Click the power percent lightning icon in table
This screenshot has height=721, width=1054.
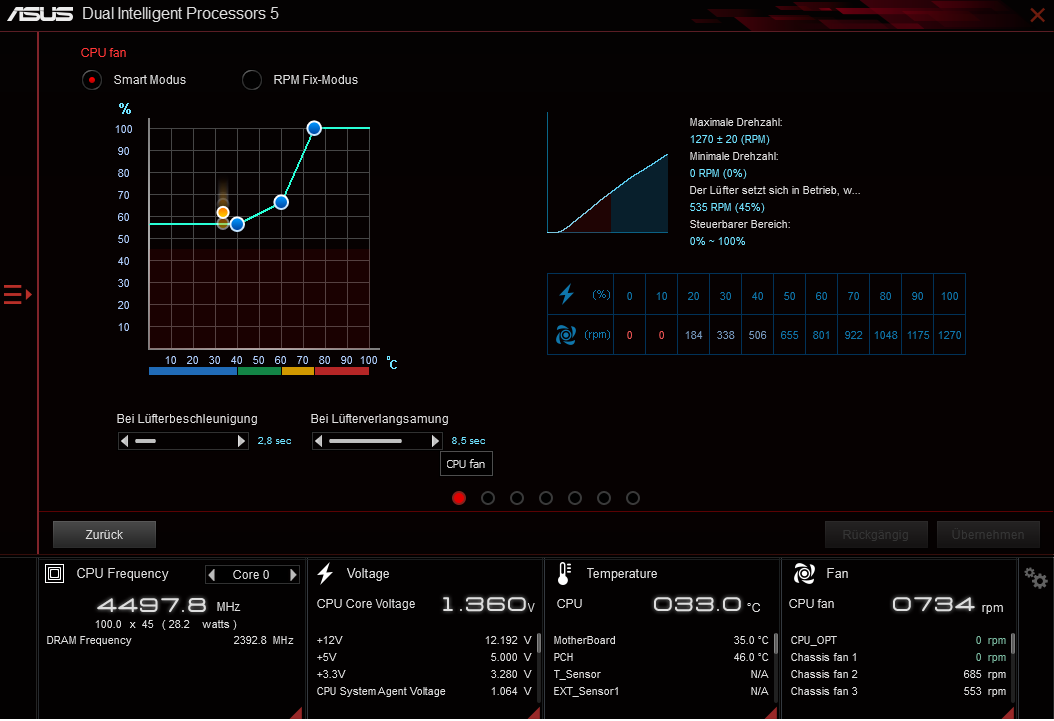coord(567,294)
